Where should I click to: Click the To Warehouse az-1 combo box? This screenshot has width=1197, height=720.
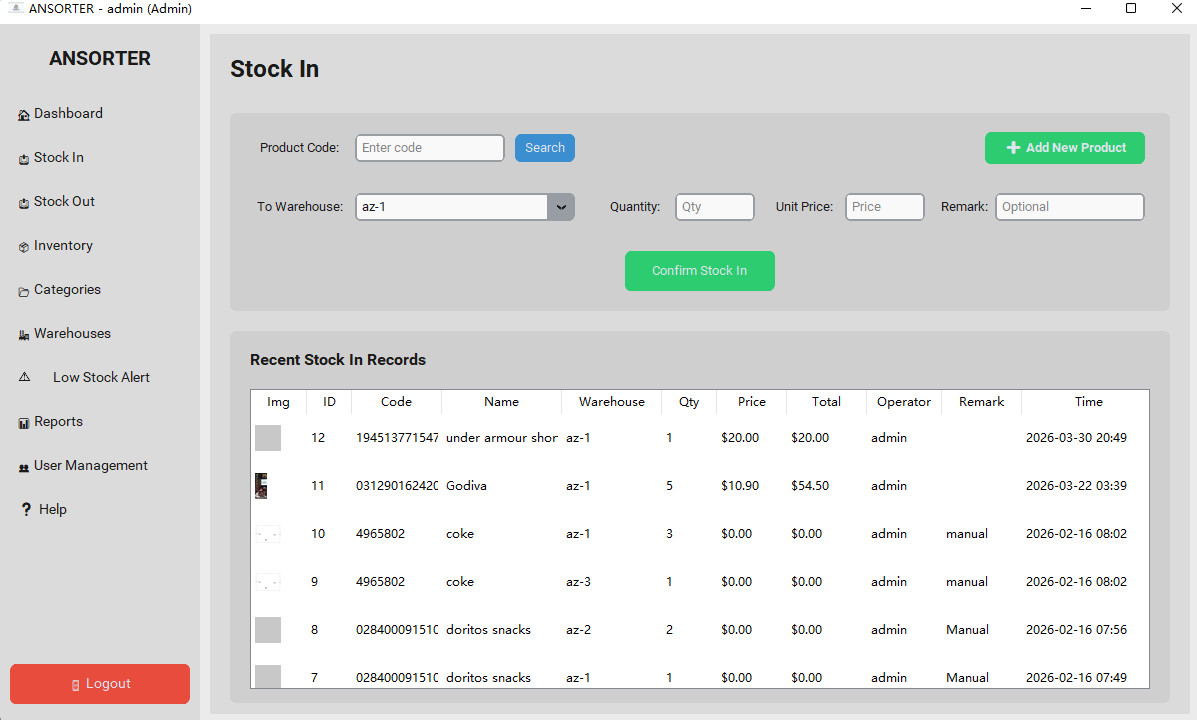(465, 207)
